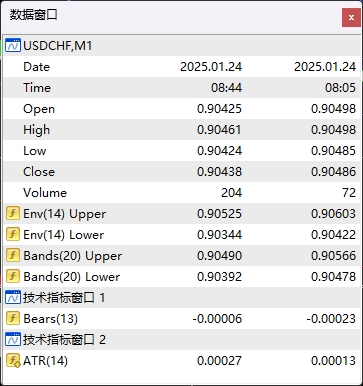This screenshot has height=386, width=363.
Task: Click the time value 08:44
Action: tap(226, 88)
